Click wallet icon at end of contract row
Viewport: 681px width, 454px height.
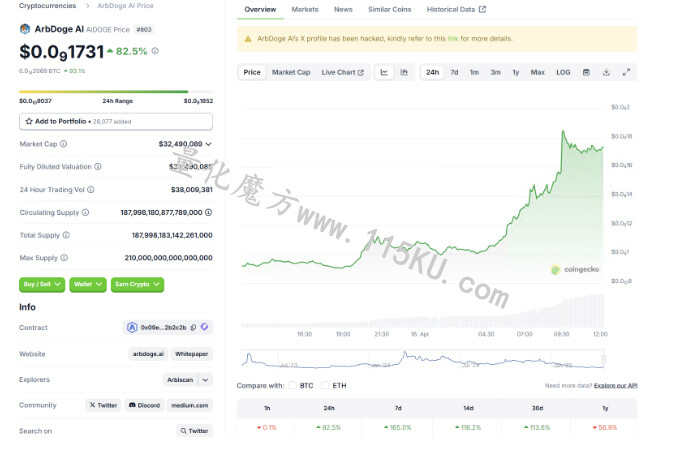(204, 327)
